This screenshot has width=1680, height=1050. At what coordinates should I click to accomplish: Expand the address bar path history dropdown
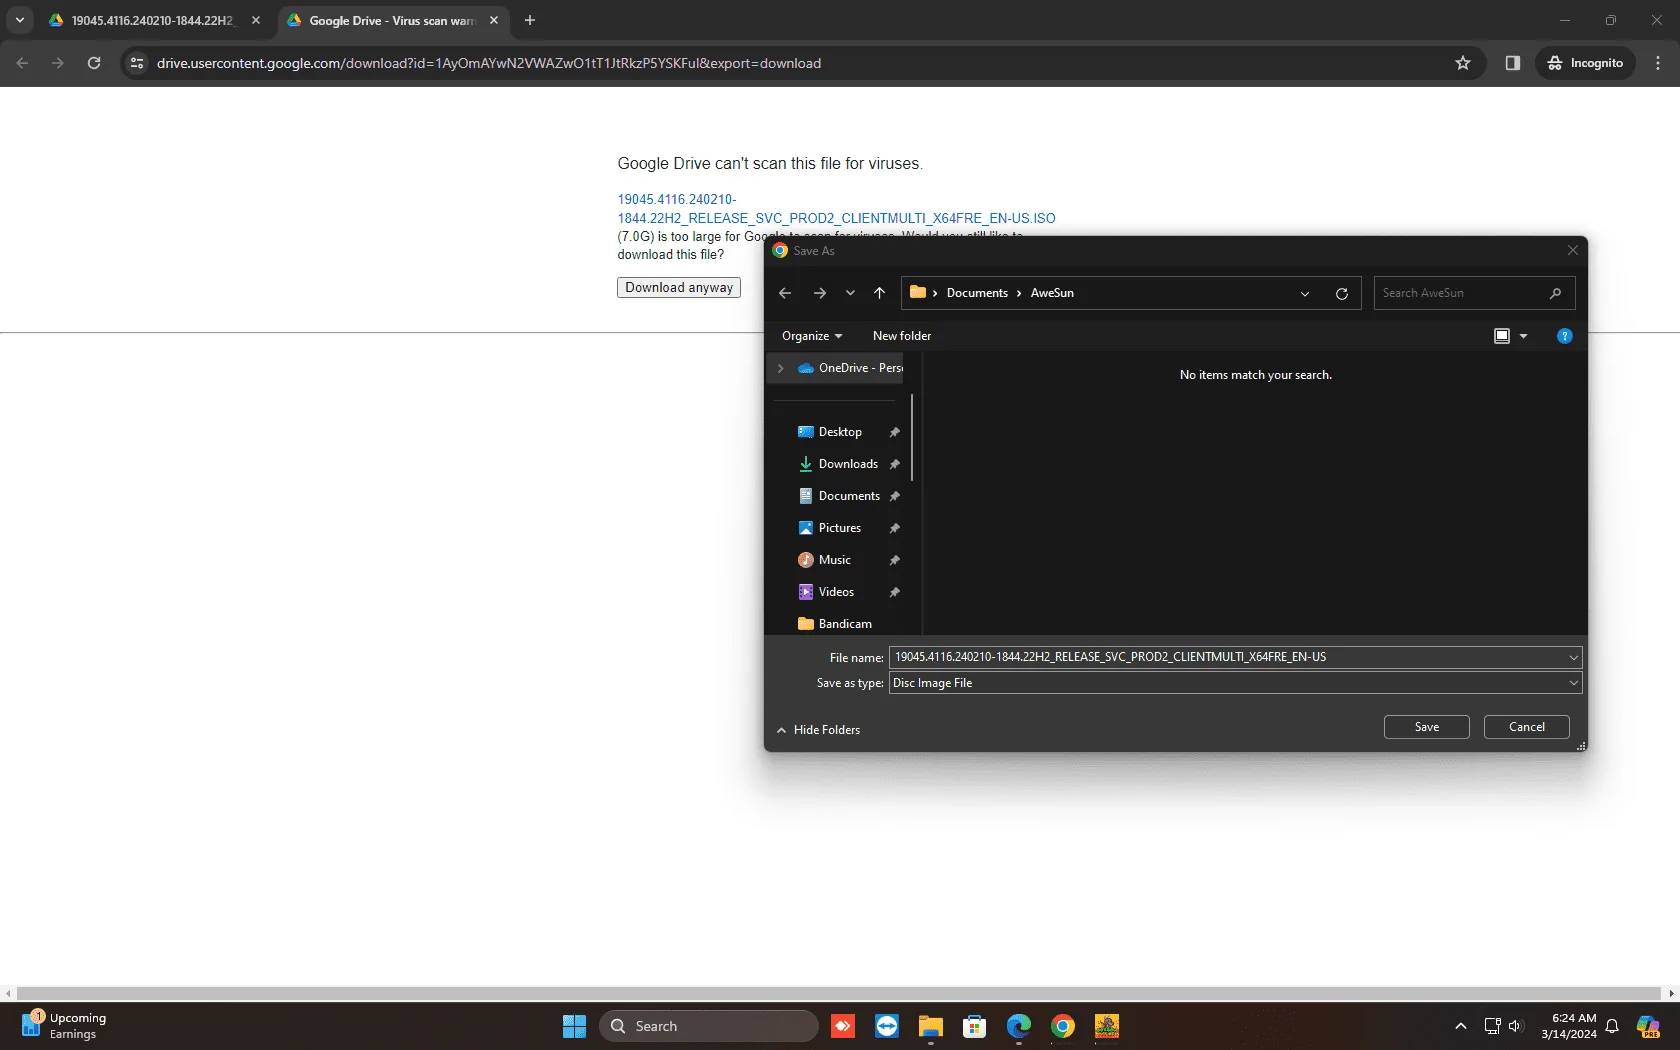tap(1305, 293)
